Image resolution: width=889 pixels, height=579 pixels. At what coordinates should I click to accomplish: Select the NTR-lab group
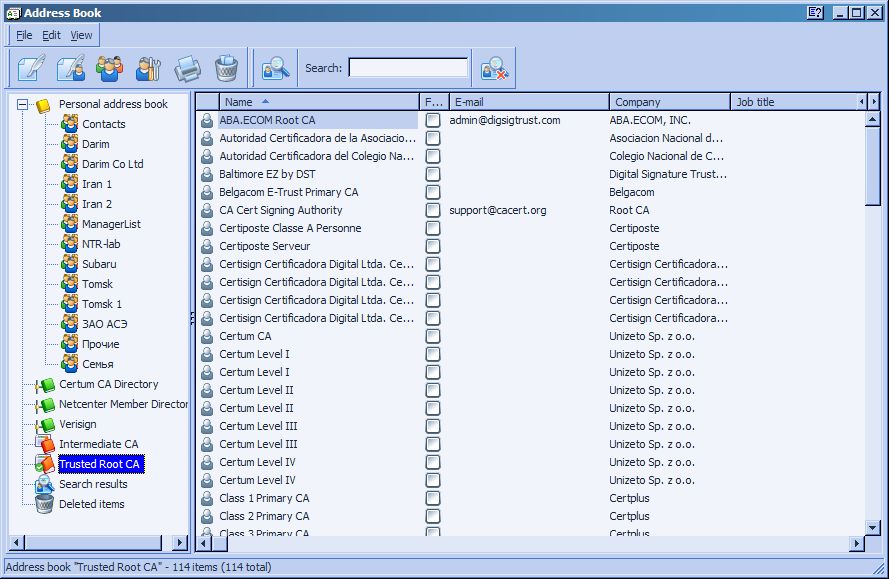(x=101, y=244)
